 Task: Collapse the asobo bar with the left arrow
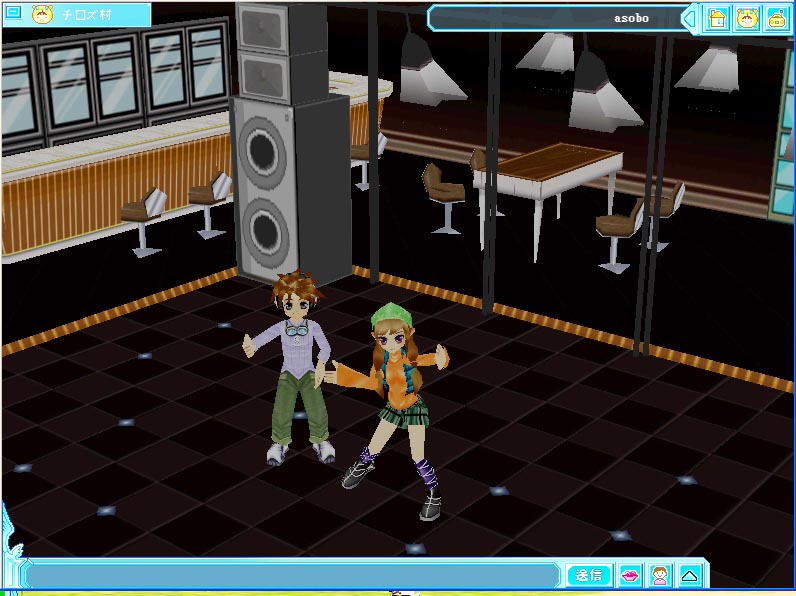[689, 18]
